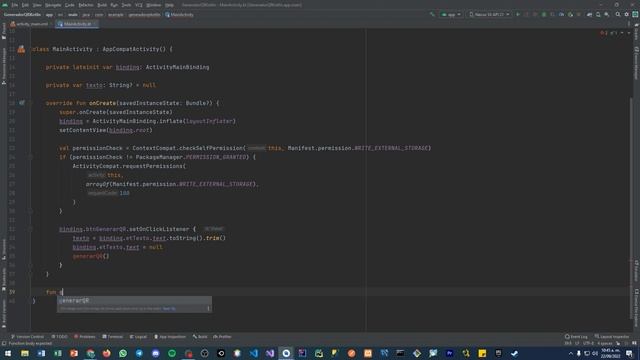Click the Attach Debugger to Android Process icon
Image resolution: width=640 pixels, height=360 pixels.
571,14
